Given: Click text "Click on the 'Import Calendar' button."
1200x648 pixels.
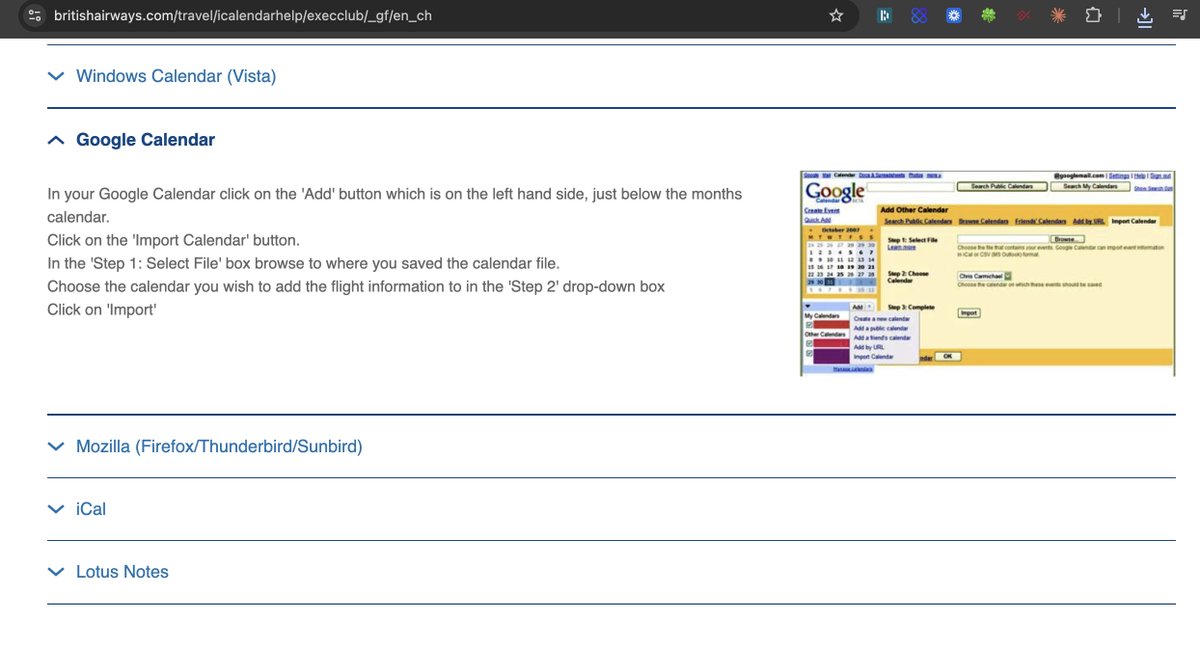Looking at the screenshot, I should coord(173,240).
